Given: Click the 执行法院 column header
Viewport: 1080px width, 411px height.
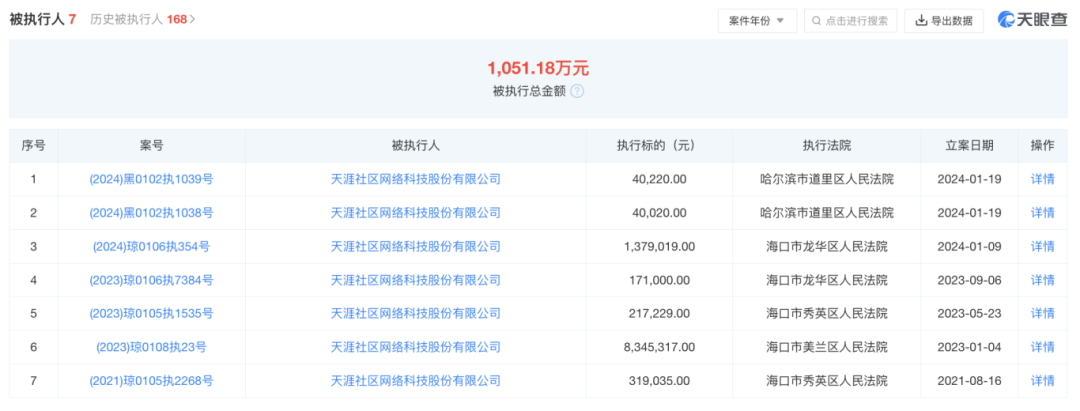Looking at the screenshot, I should (x=827, y=145).
